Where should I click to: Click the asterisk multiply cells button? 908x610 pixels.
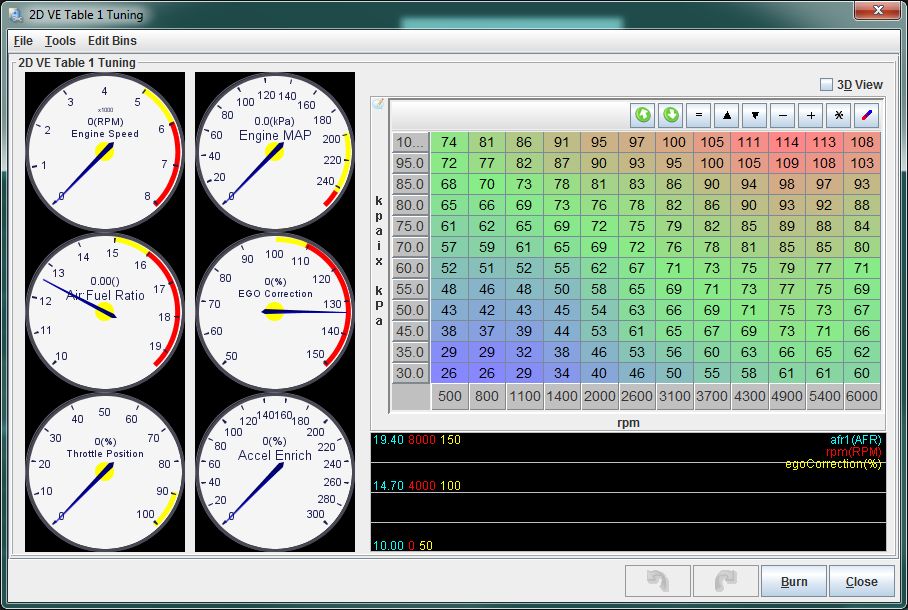[x=839, y=115]
